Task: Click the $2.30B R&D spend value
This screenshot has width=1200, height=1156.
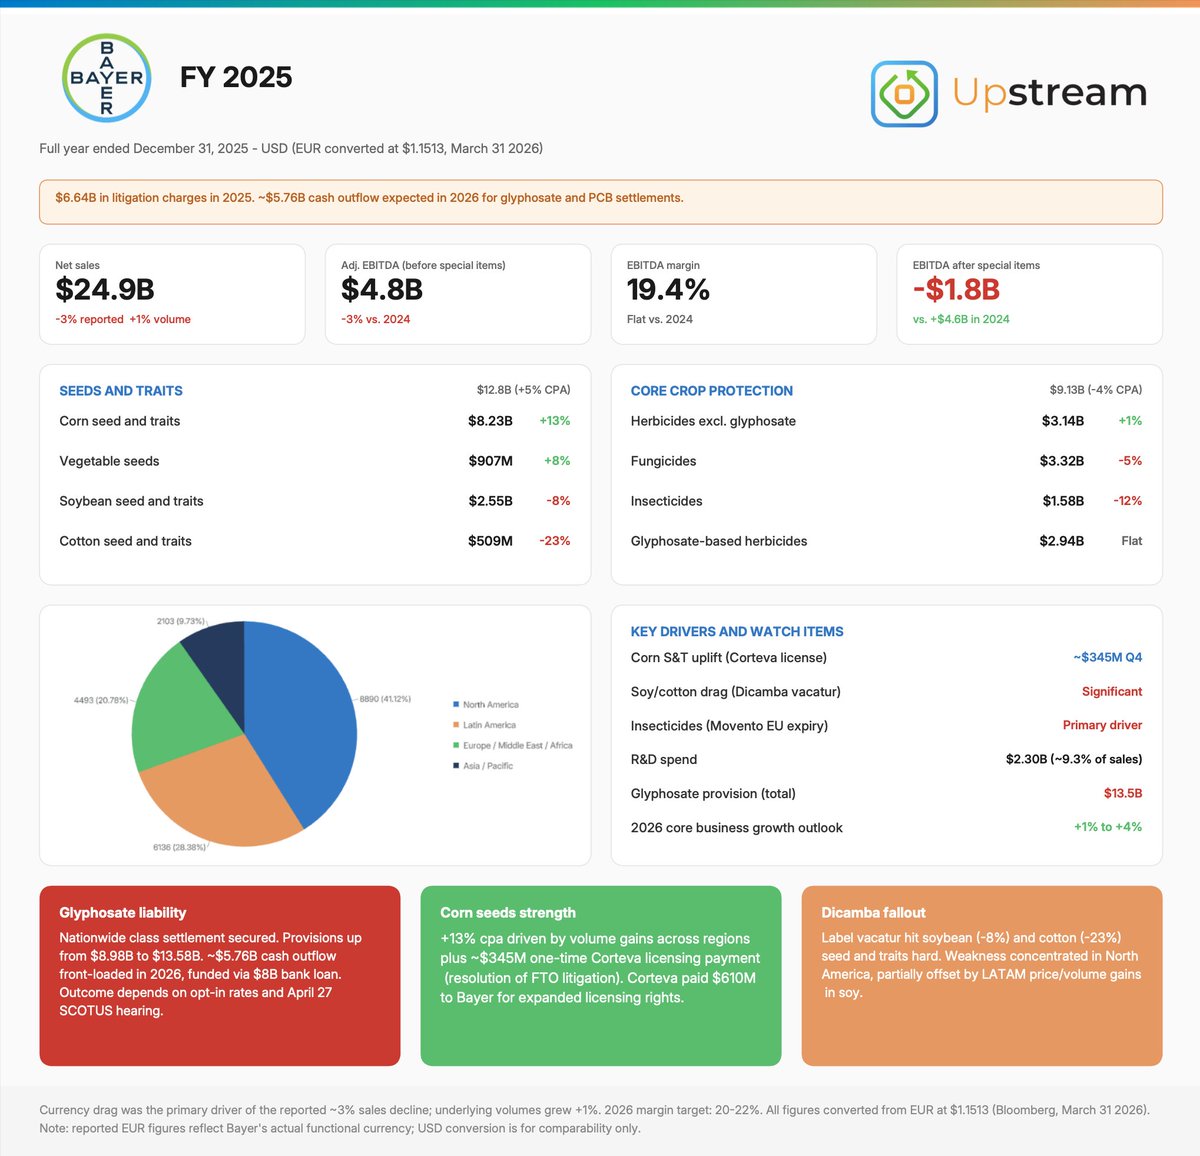Action: coord(1074,759)
